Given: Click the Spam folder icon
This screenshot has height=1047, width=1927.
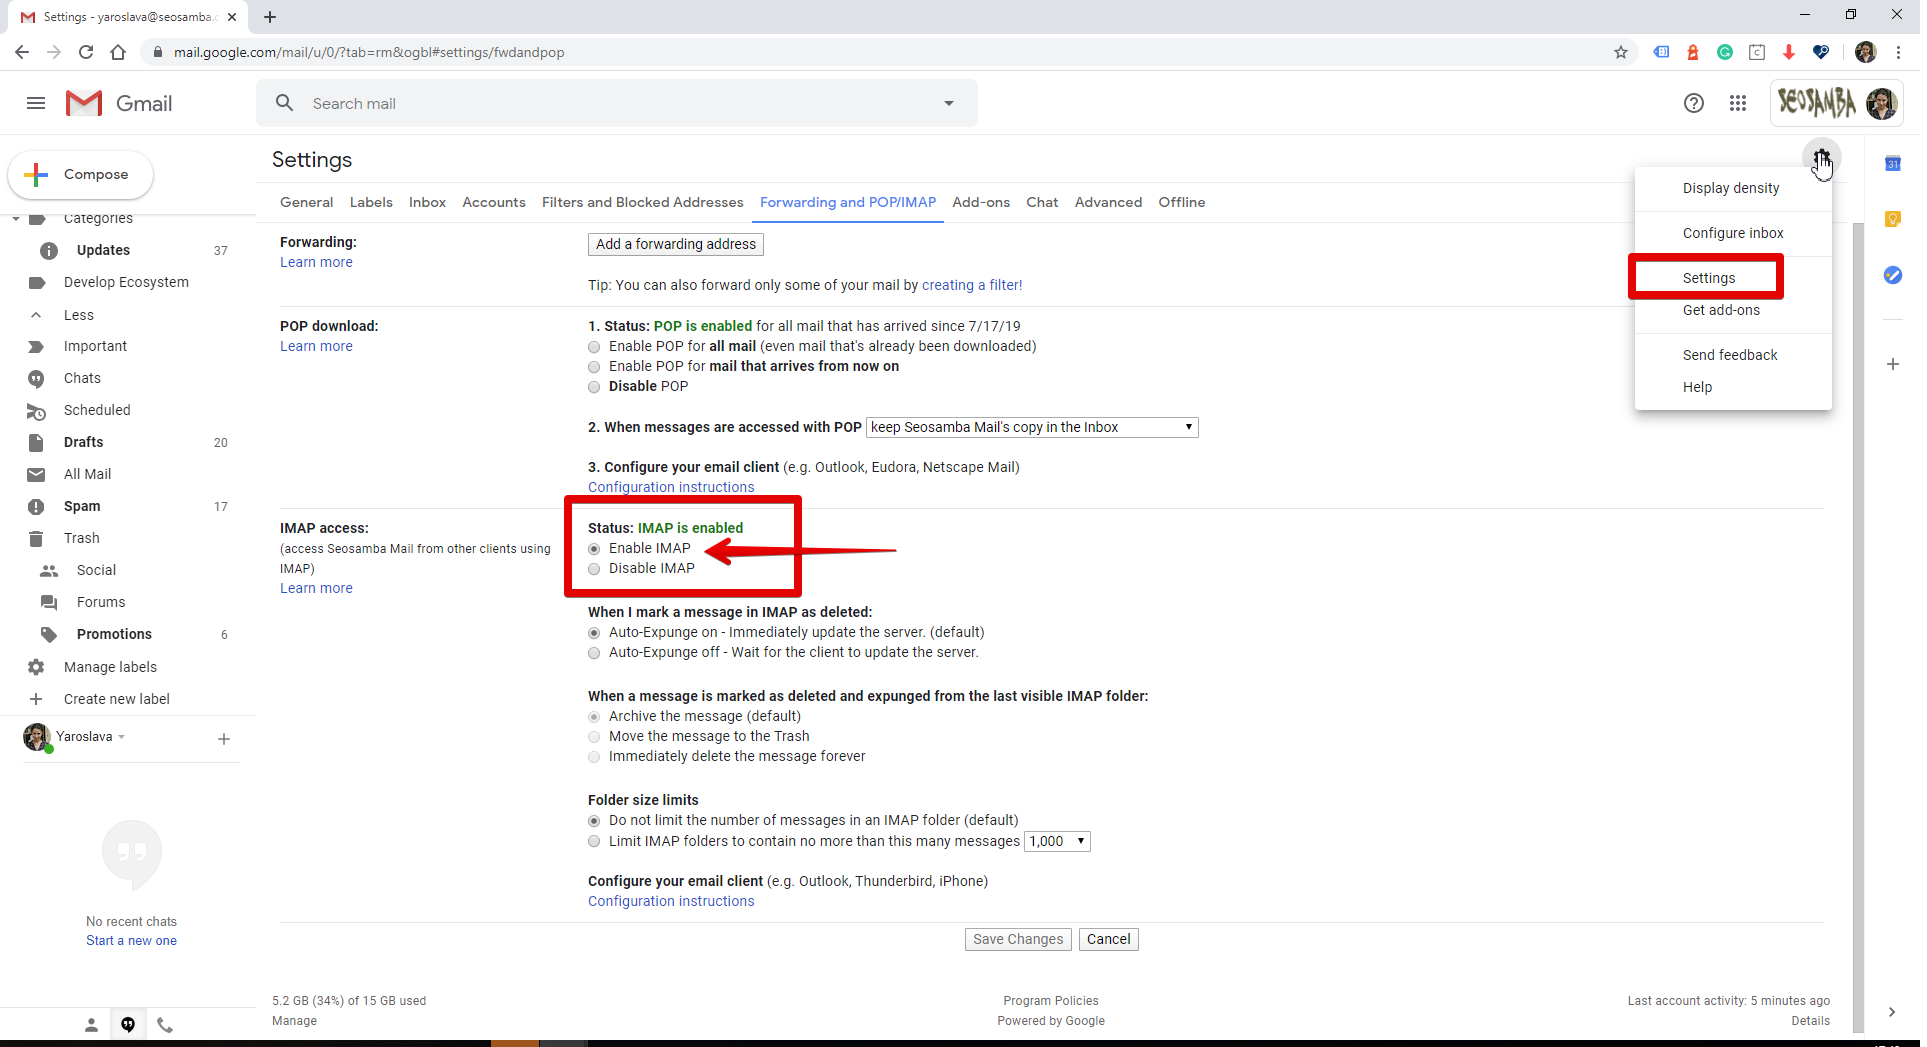Looking at the screenshot, I should (36, 506).
